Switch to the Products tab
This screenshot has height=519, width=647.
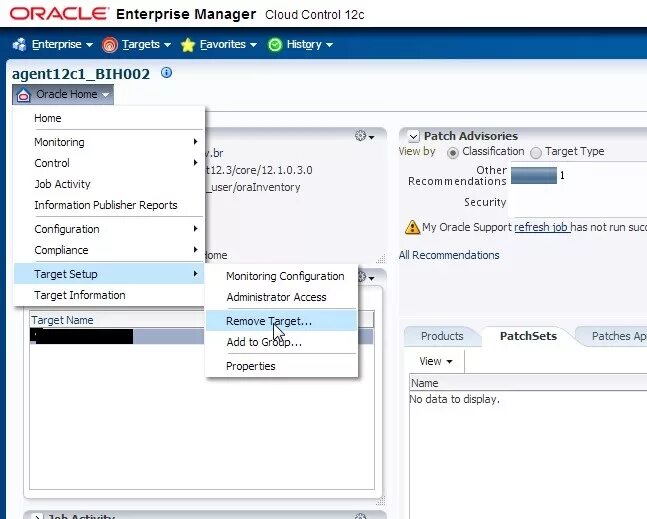(x=442, y=336)
